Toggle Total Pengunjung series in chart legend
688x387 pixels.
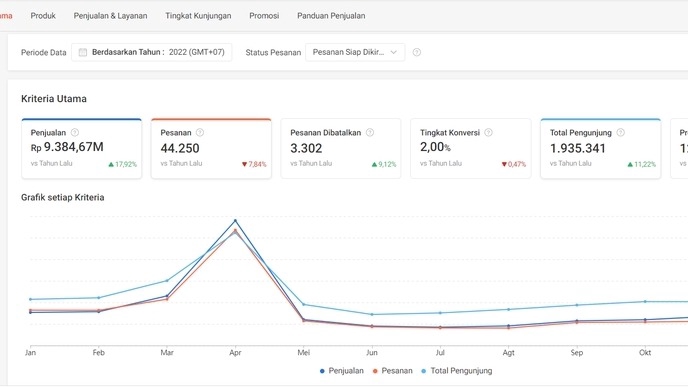[x=457, y=371]
